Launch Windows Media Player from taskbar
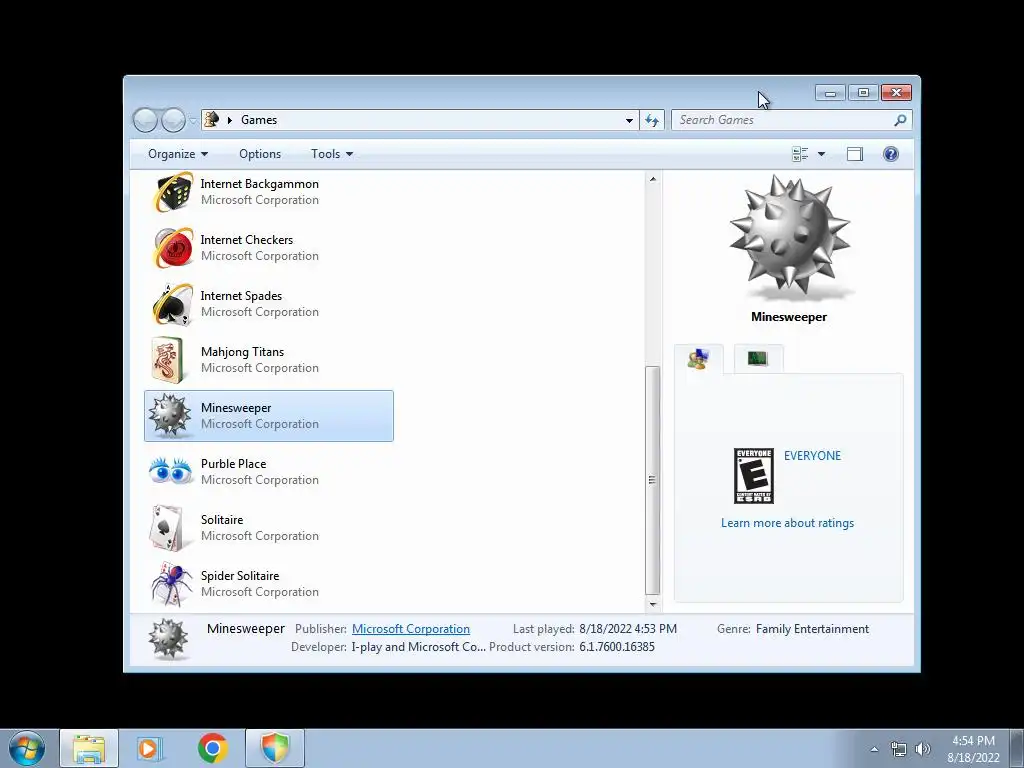 (x=150, y=748)
